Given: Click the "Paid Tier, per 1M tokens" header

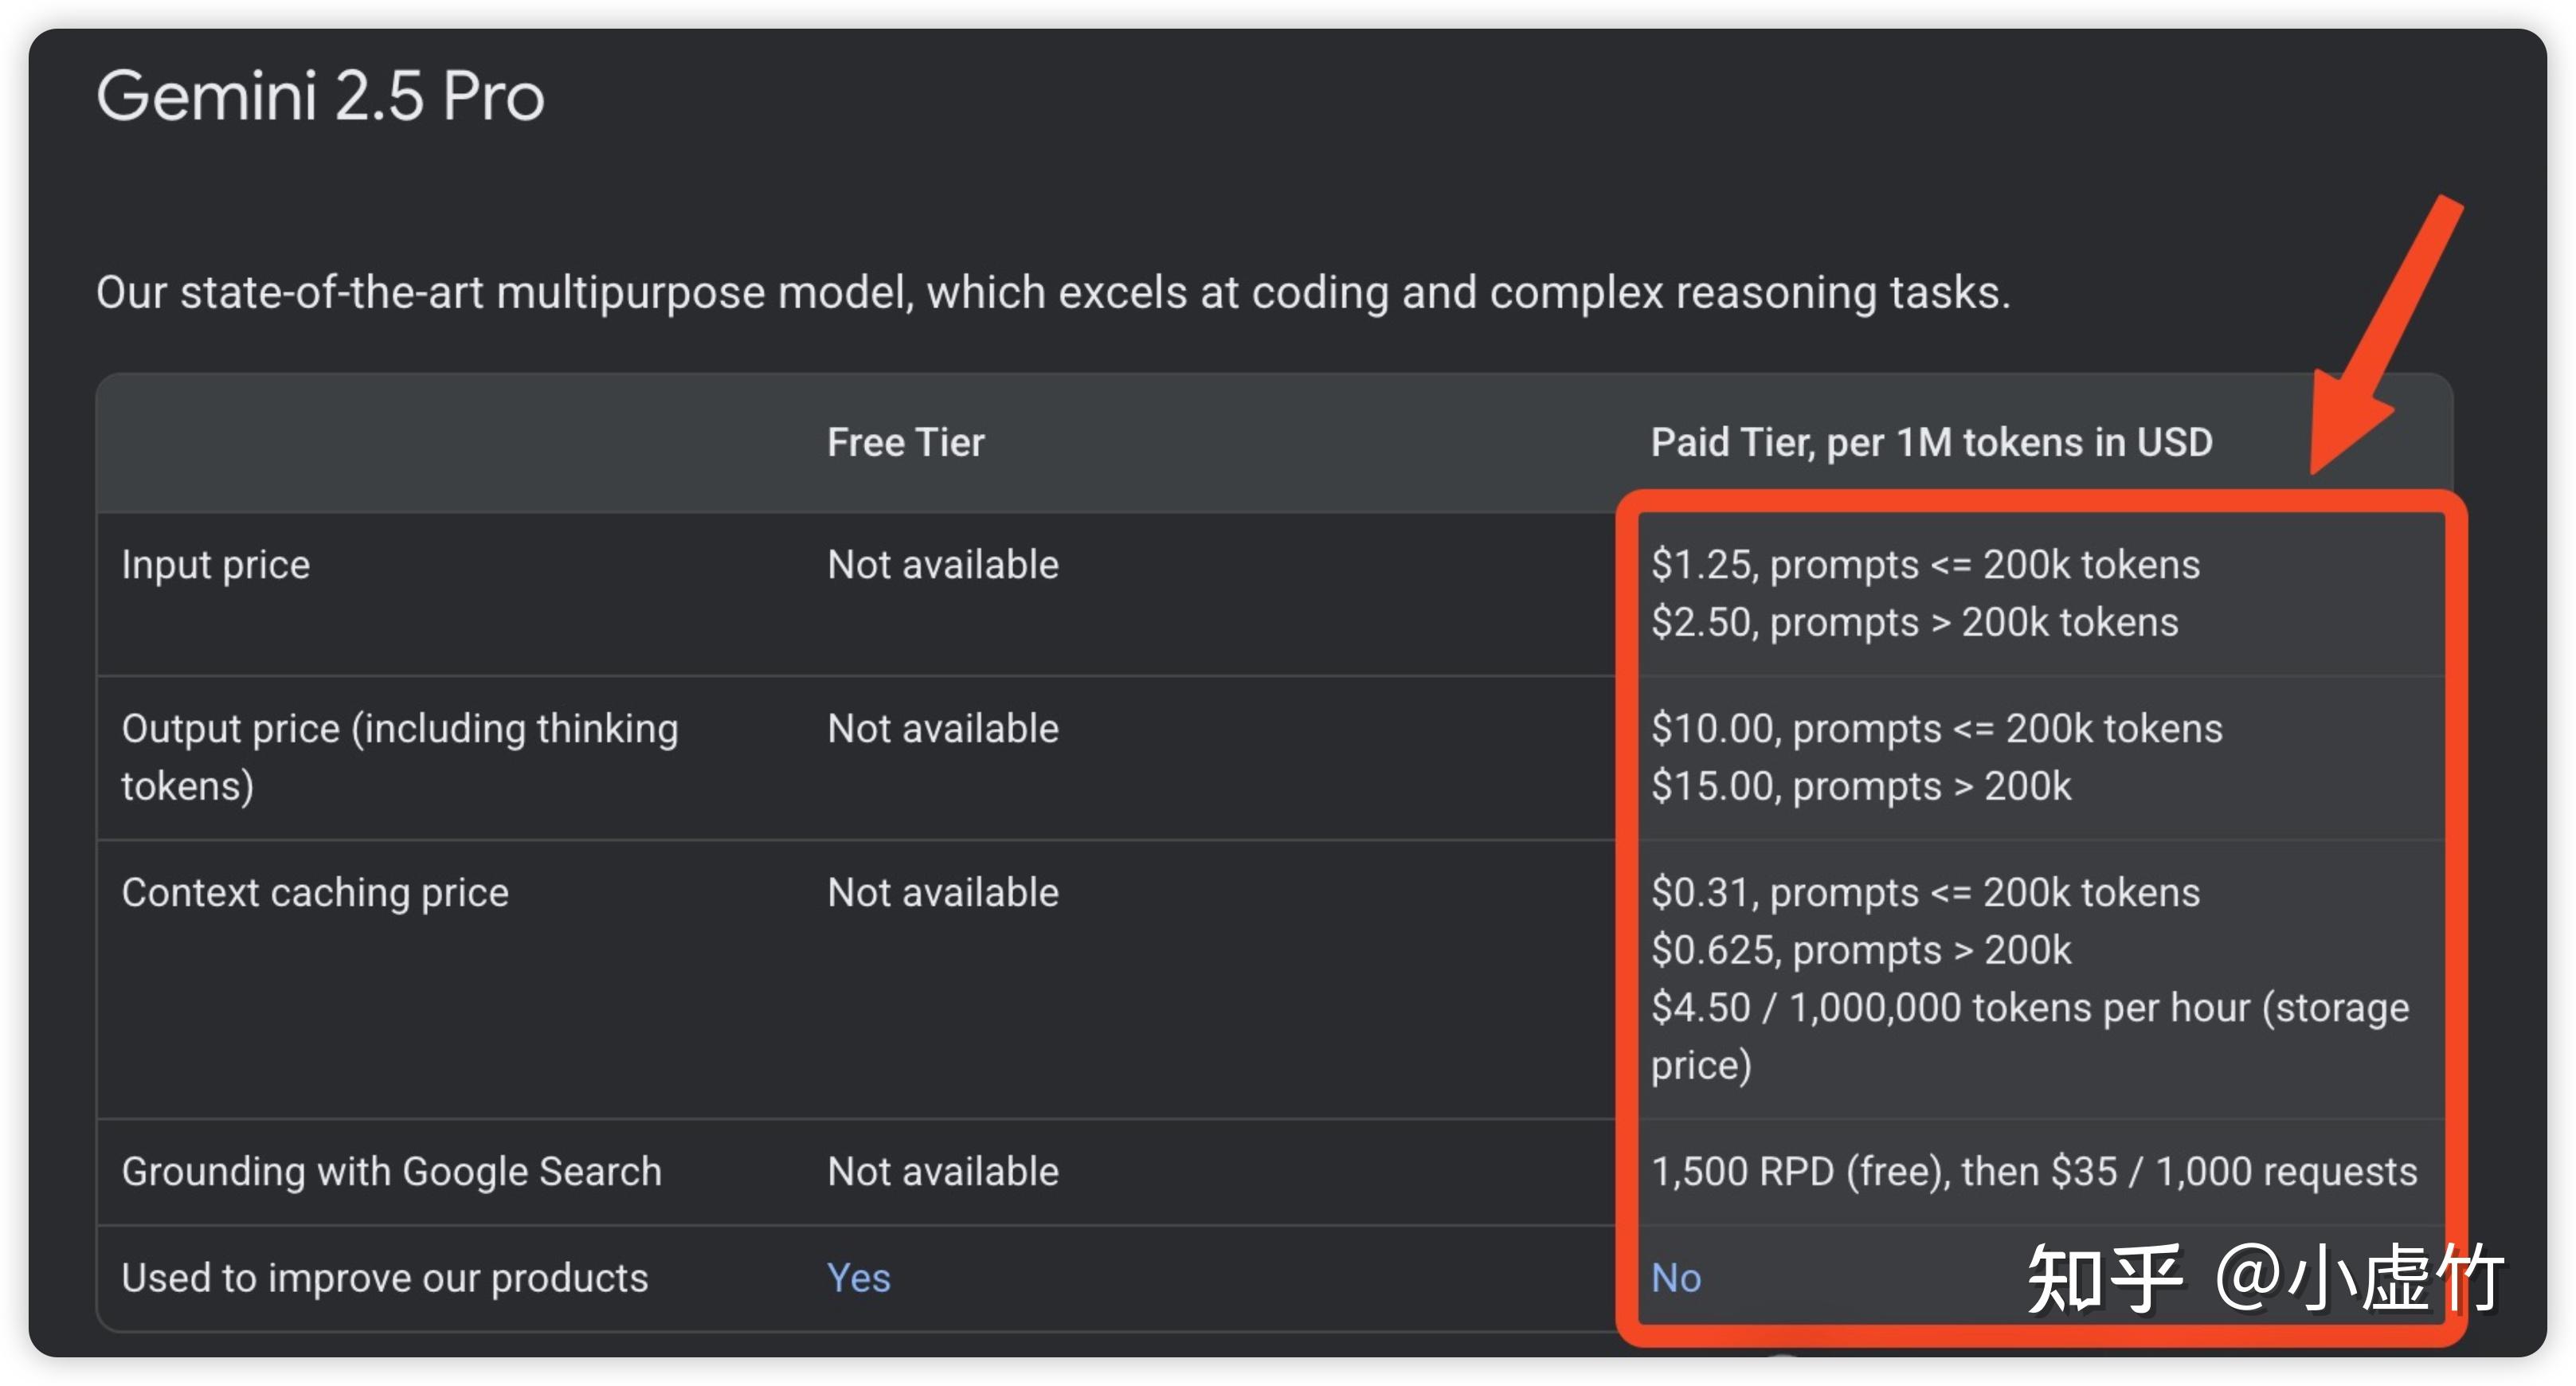Looking at the screenshot, I should (x=1931, y=442).
